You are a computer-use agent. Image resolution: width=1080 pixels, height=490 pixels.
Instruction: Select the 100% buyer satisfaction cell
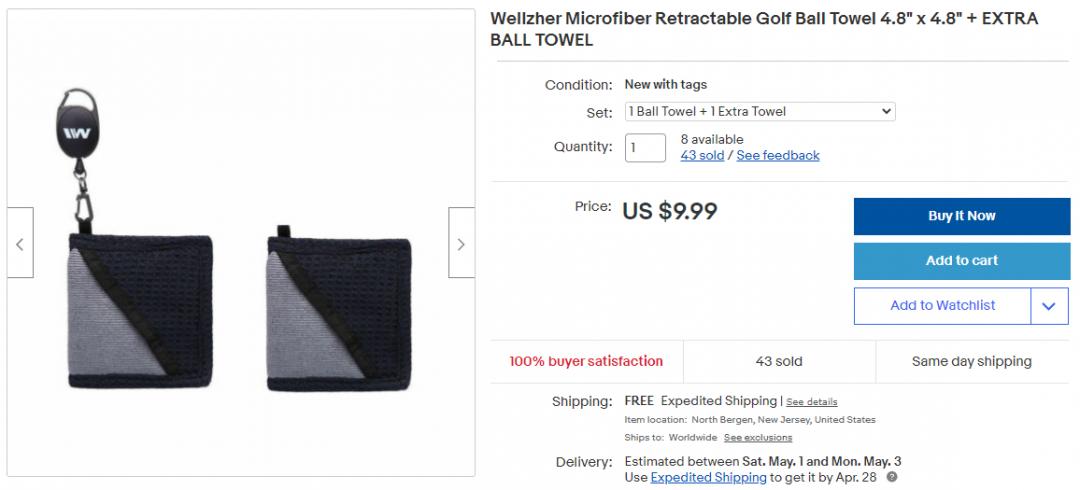coord(586,362)
